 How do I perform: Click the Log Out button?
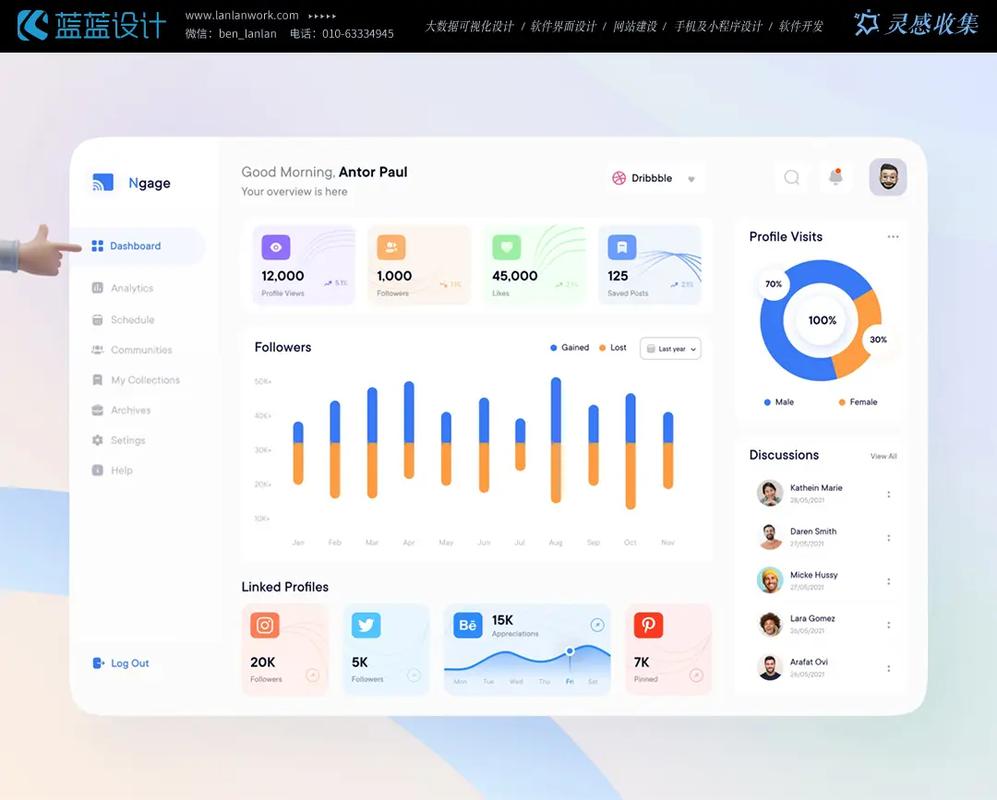[121, 663]
